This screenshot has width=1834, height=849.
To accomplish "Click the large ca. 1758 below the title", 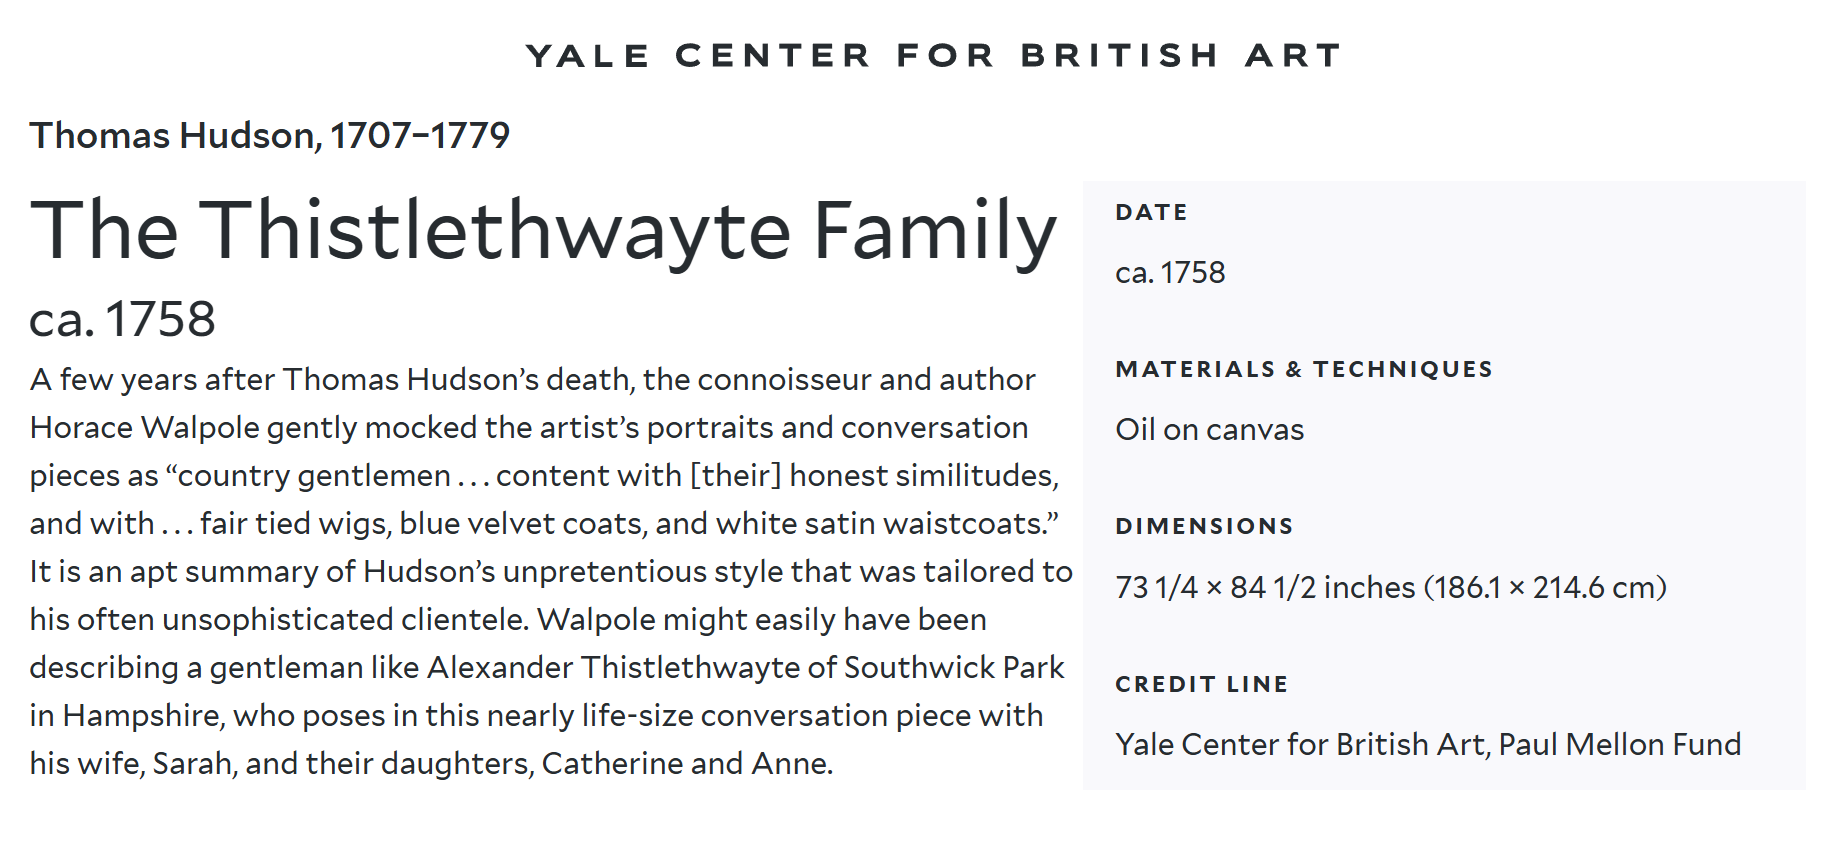I will point(122,319).
